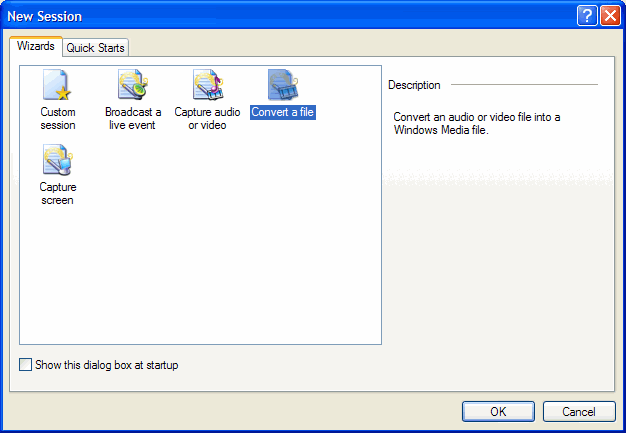Screen dimensions: 626x433
Task: Click the 'Capture audio or video' text label
Action: (x=207, y=119)
